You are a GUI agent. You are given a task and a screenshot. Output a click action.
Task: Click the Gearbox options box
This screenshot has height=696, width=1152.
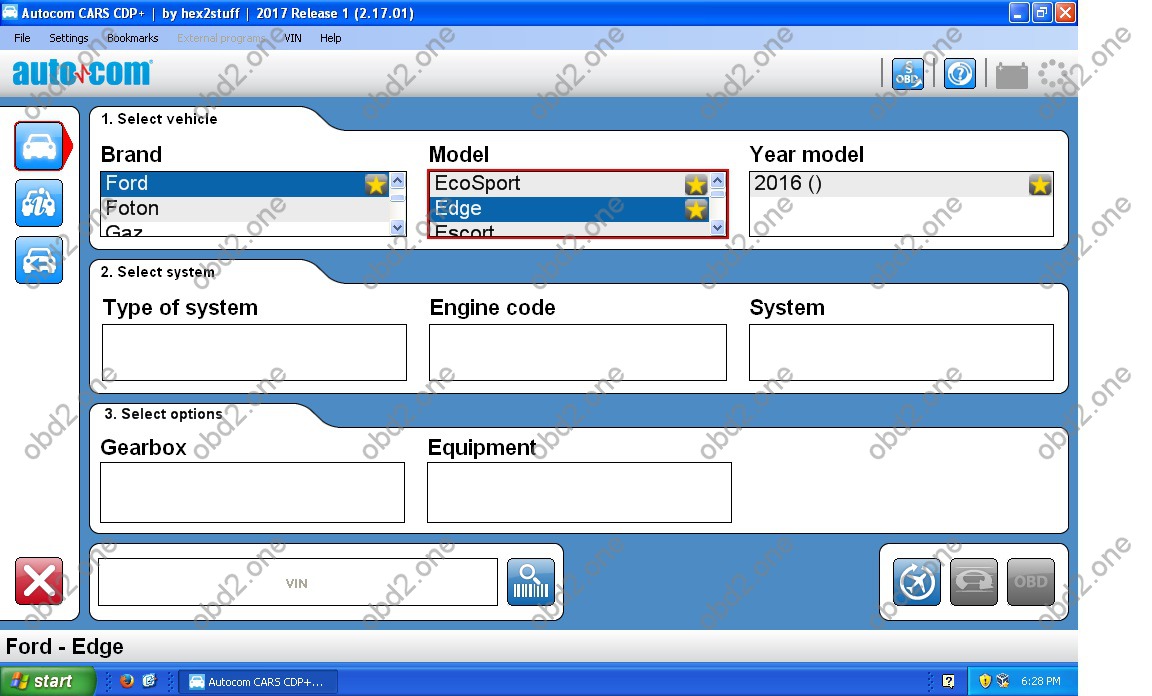tap(252, 492)
